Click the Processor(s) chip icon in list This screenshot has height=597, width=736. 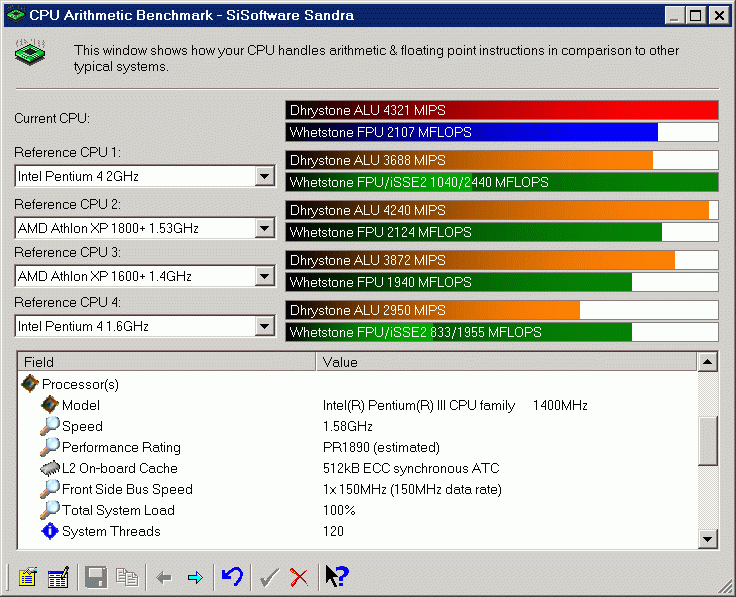click(30, 383)
